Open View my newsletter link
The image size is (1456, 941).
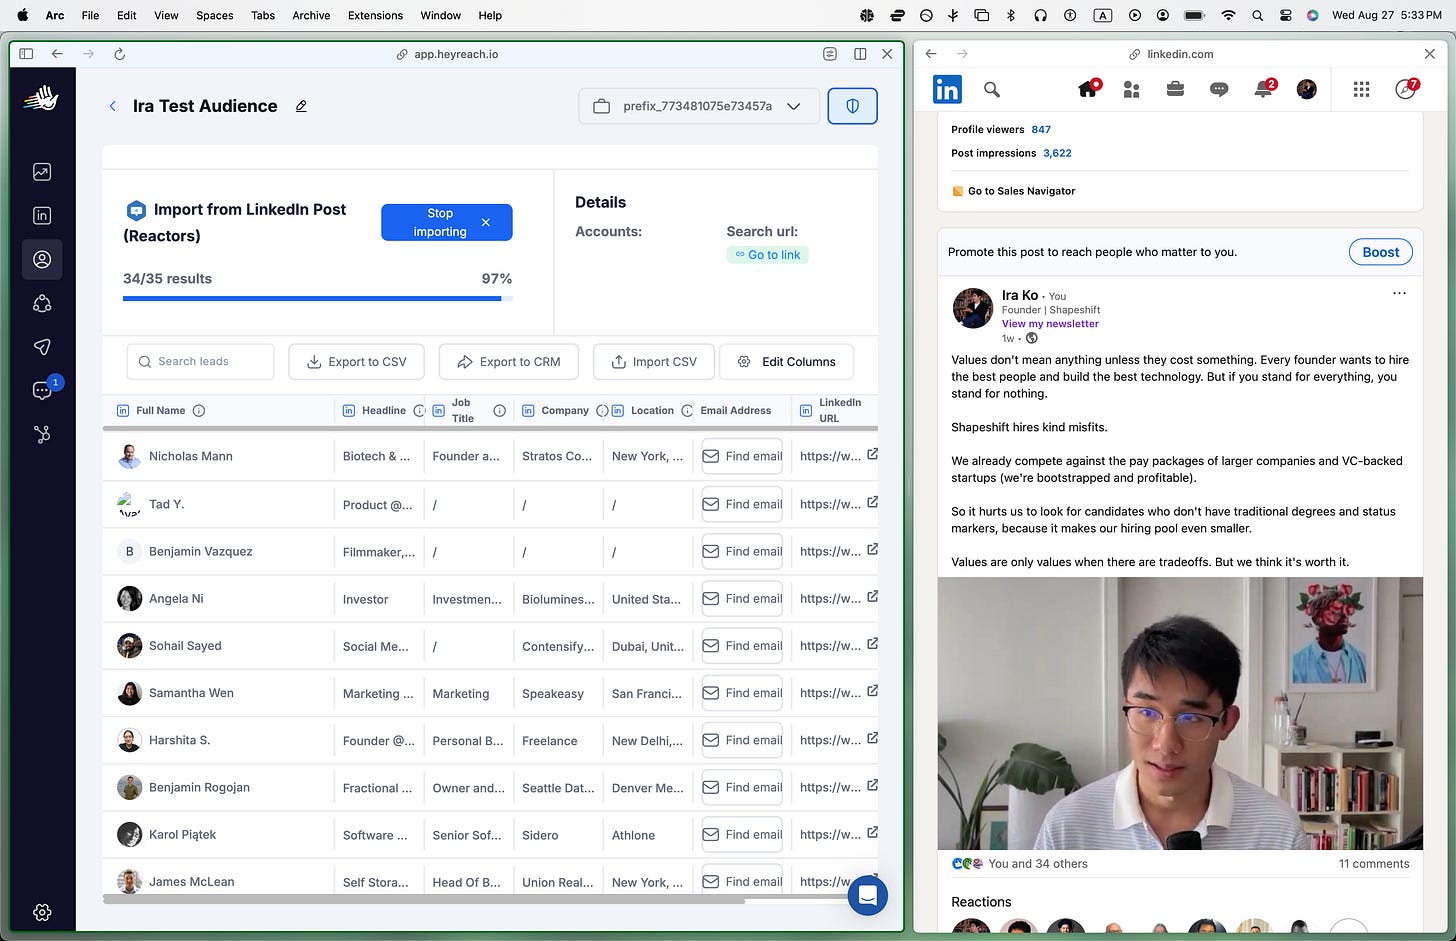coord(1050,324)
